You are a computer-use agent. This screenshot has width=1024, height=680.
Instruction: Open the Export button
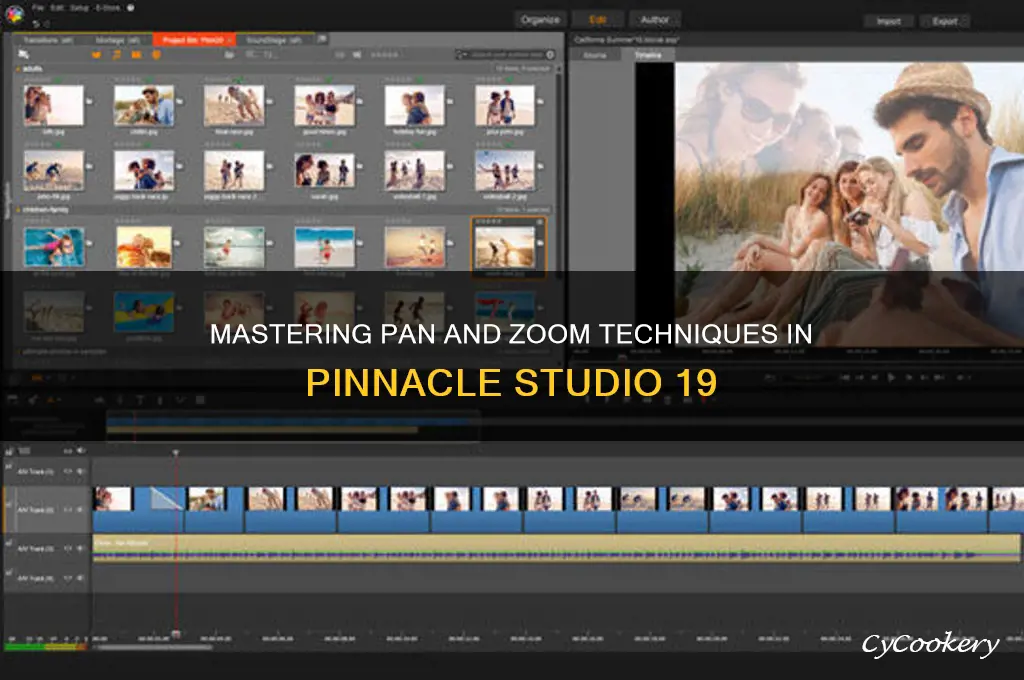pos(945,22)
